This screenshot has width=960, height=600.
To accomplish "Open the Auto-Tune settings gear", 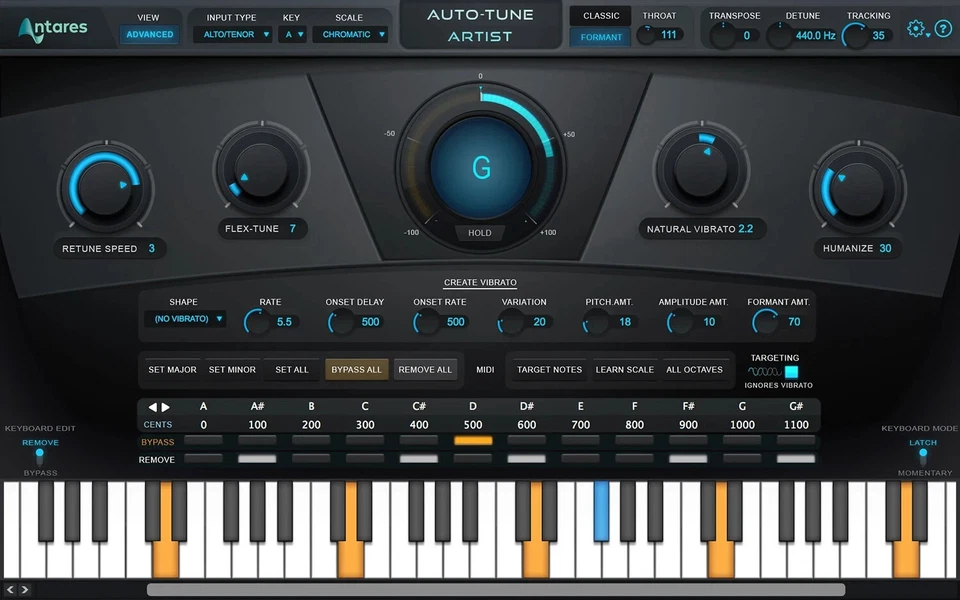I will (916, 29).
